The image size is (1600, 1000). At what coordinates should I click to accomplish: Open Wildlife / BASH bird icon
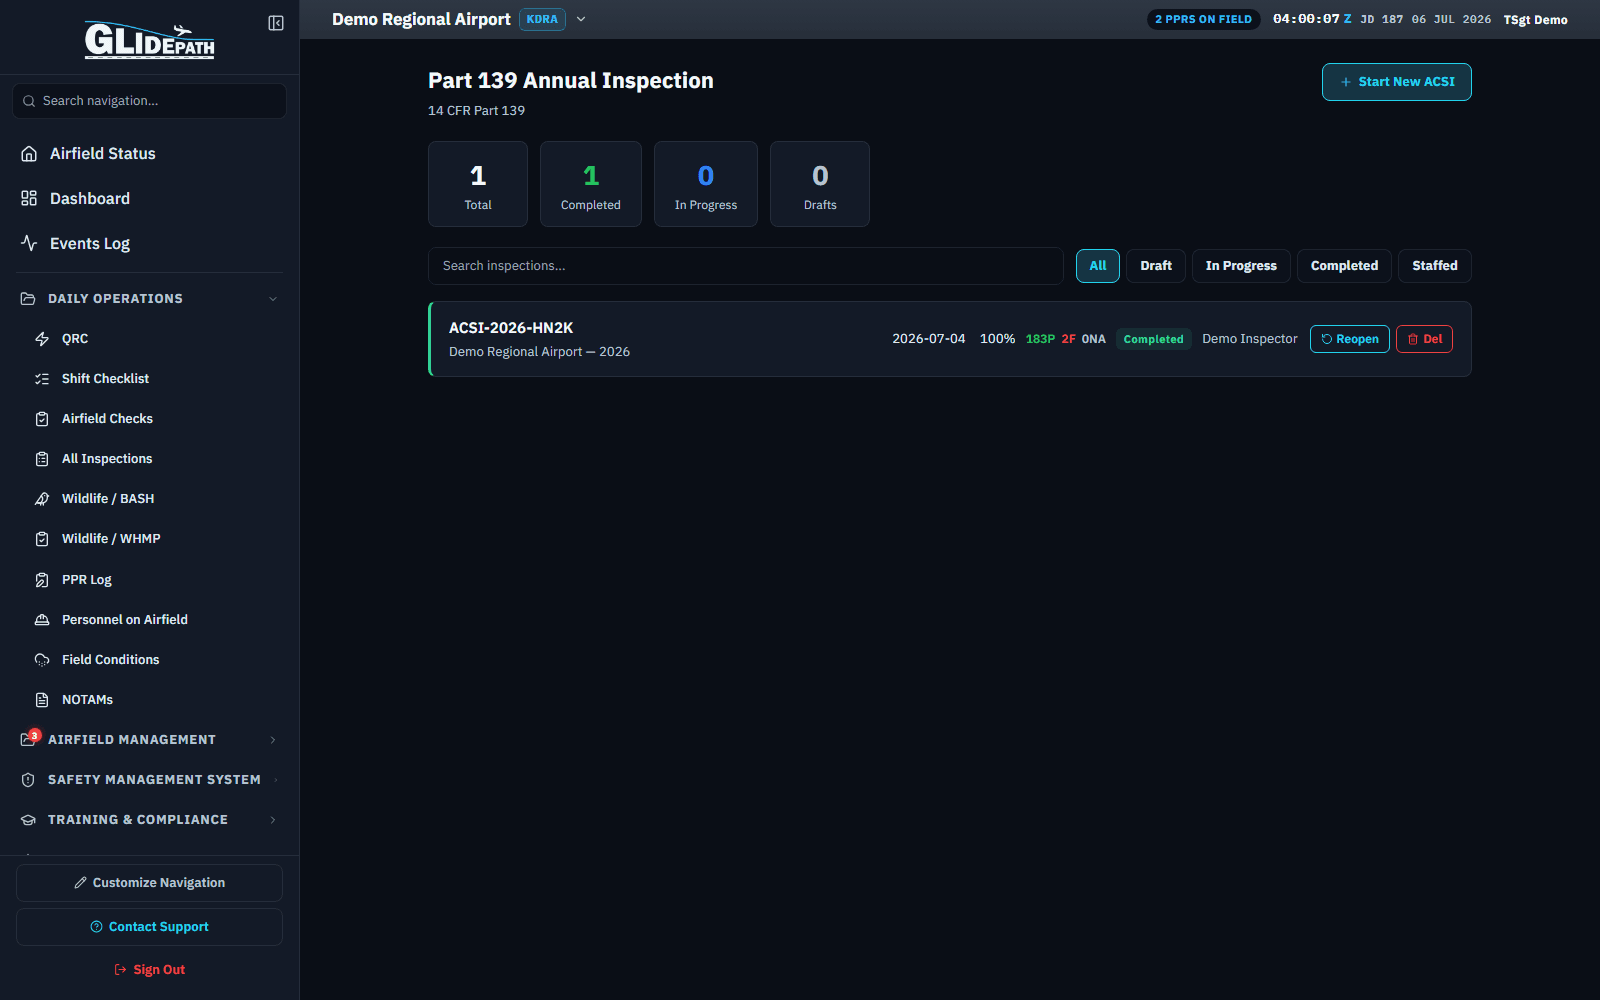pyautogui.click(x=42, y=499)
